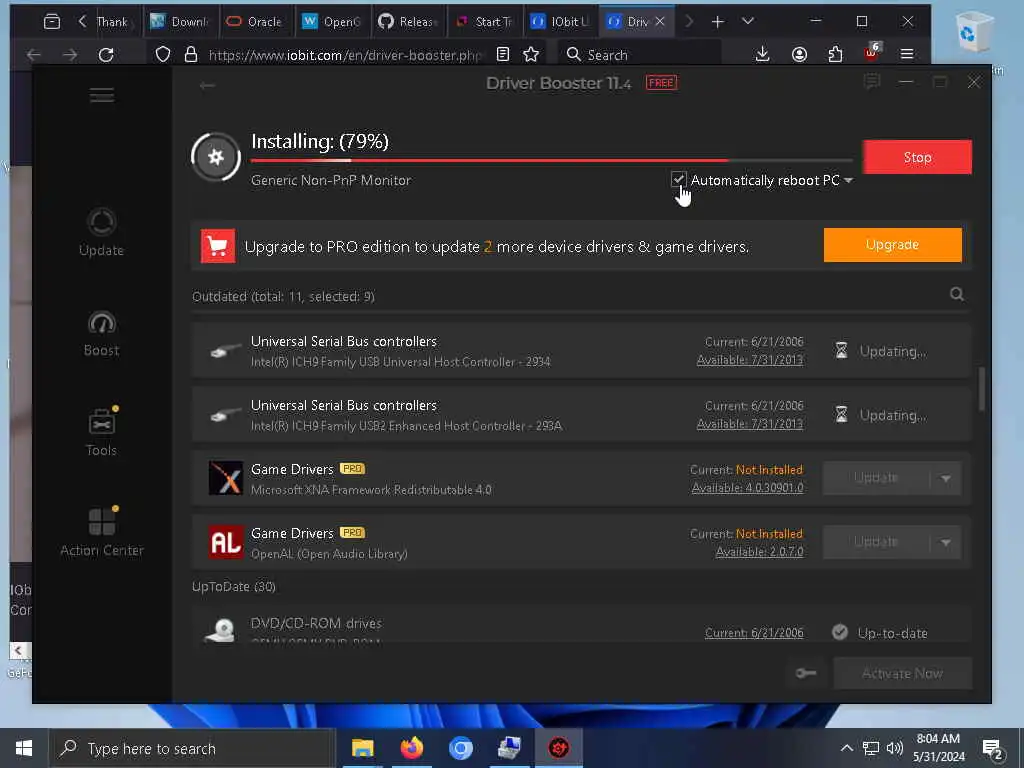The image size is (1024, 768).
Task: Click the shopping cart upgrade icon
Action: (217, 246)
